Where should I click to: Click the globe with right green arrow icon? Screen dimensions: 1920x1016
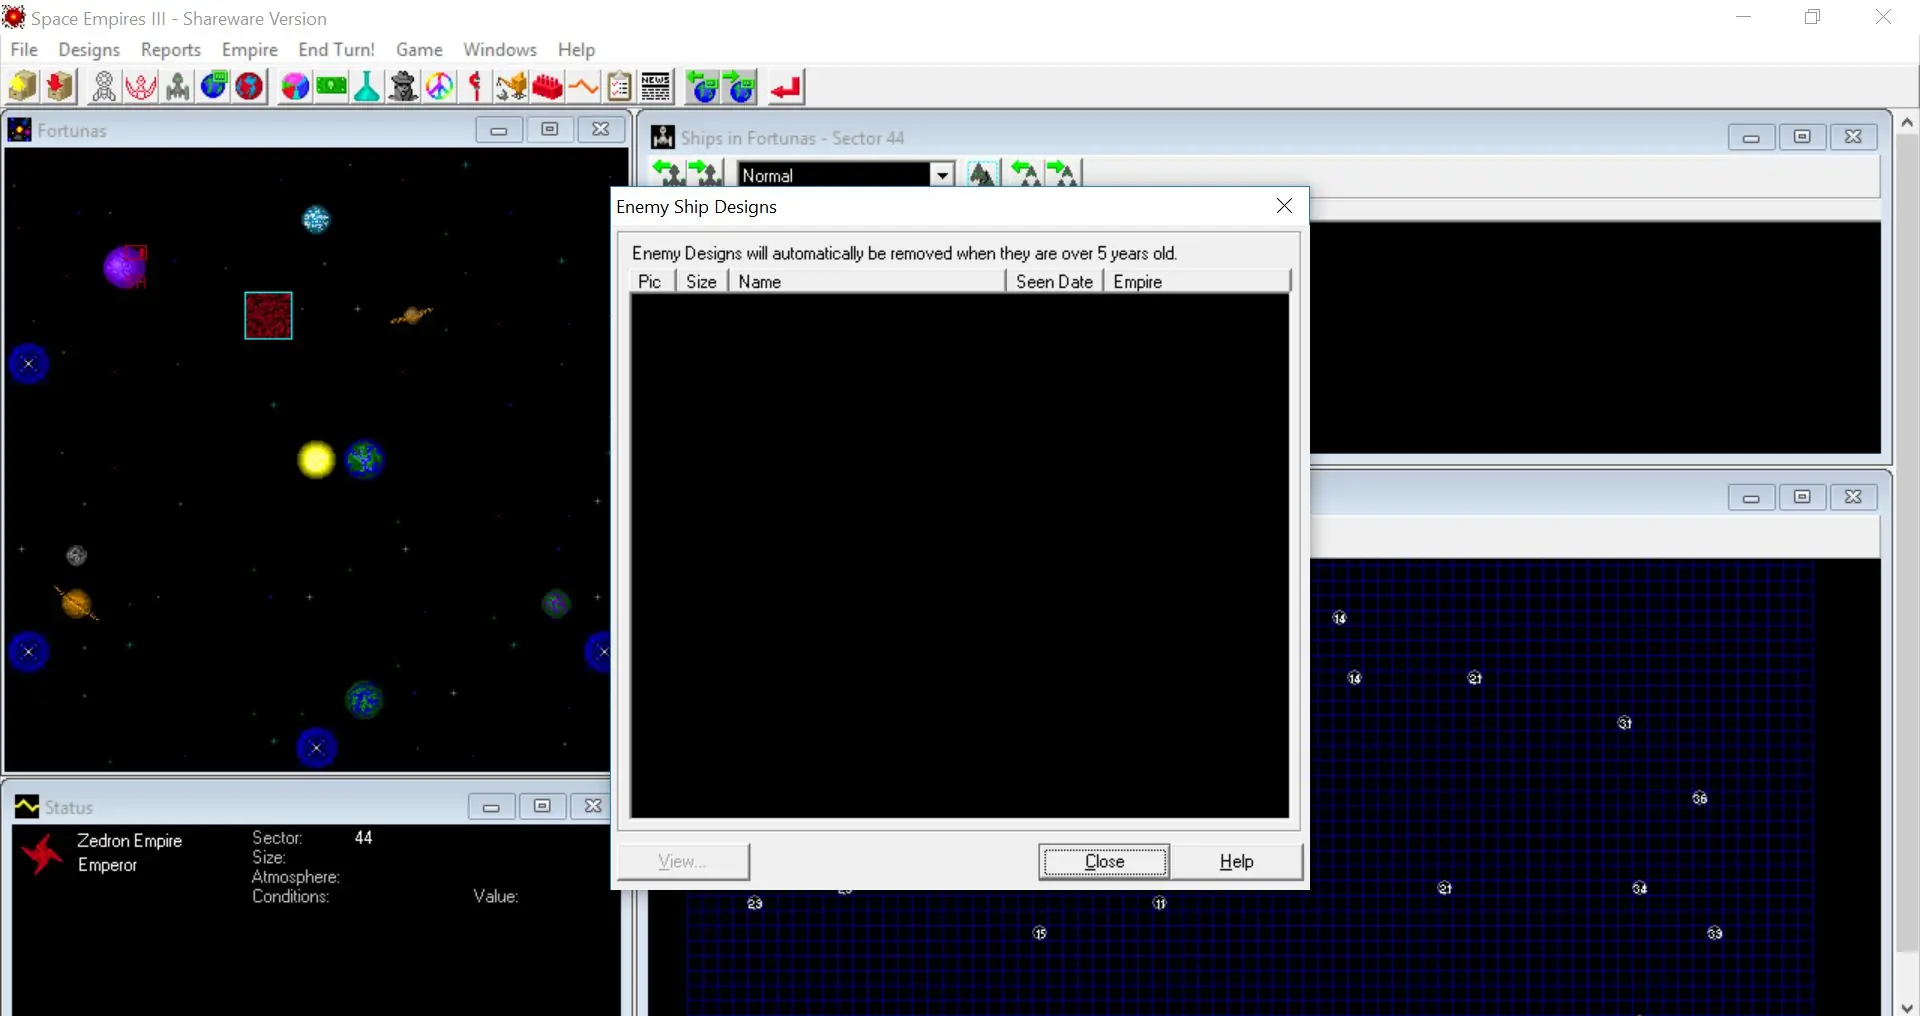click(x=740, y=87)
